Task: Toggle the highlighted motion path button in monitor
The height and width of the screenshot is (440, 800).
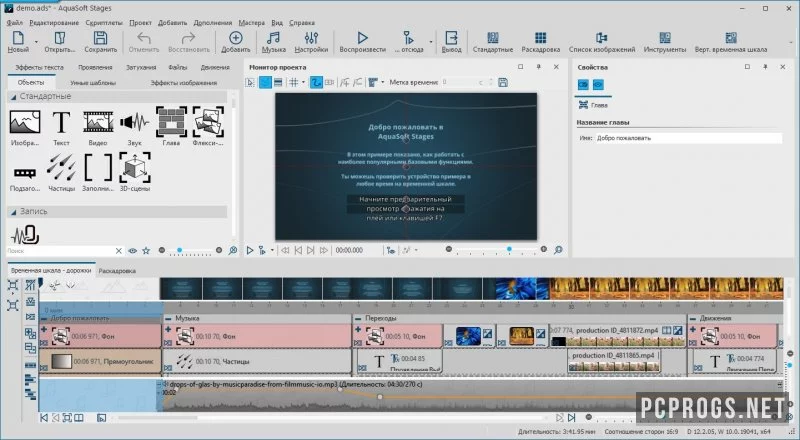Action: [316, 82]
